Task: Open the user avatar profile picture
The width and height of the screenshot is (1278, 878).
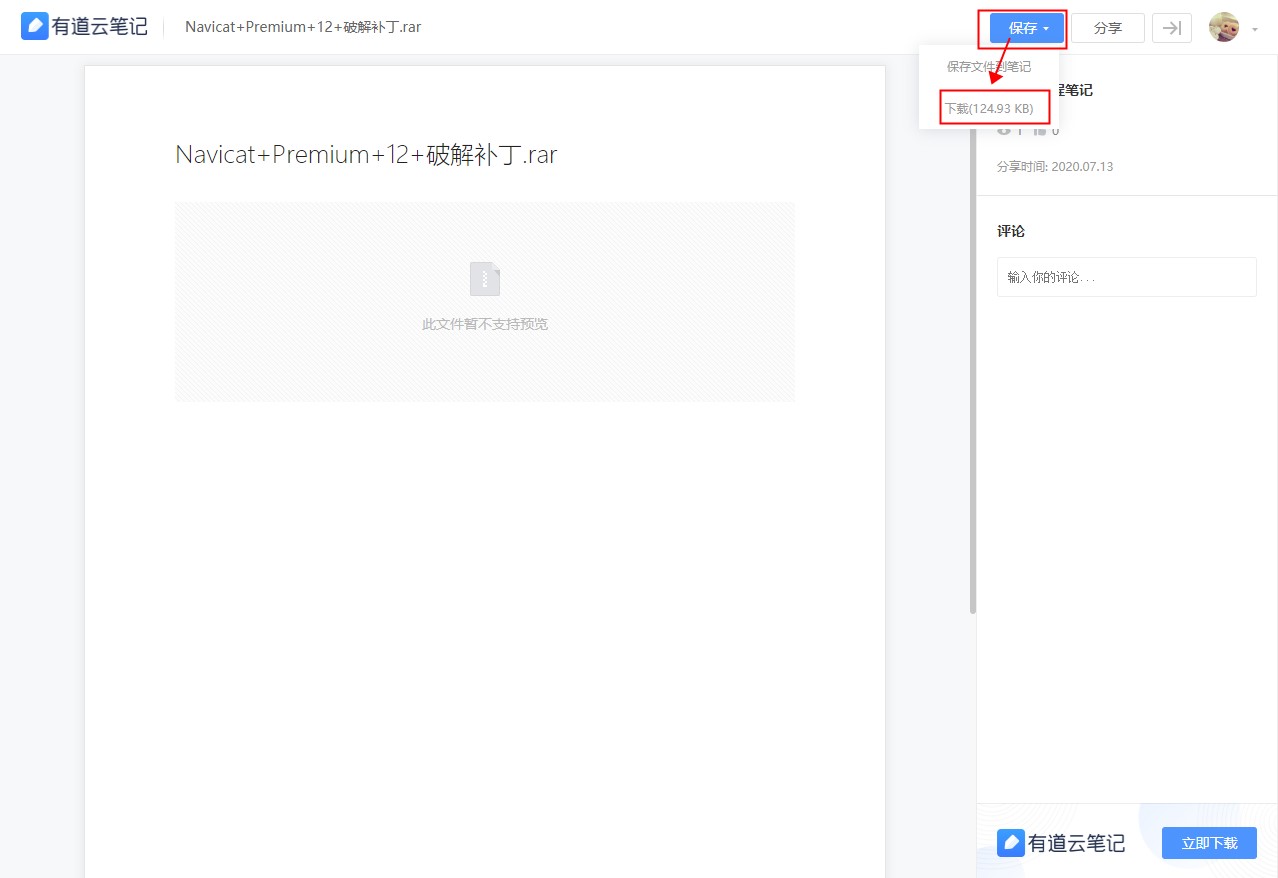Action: (x=1224, y=28)
